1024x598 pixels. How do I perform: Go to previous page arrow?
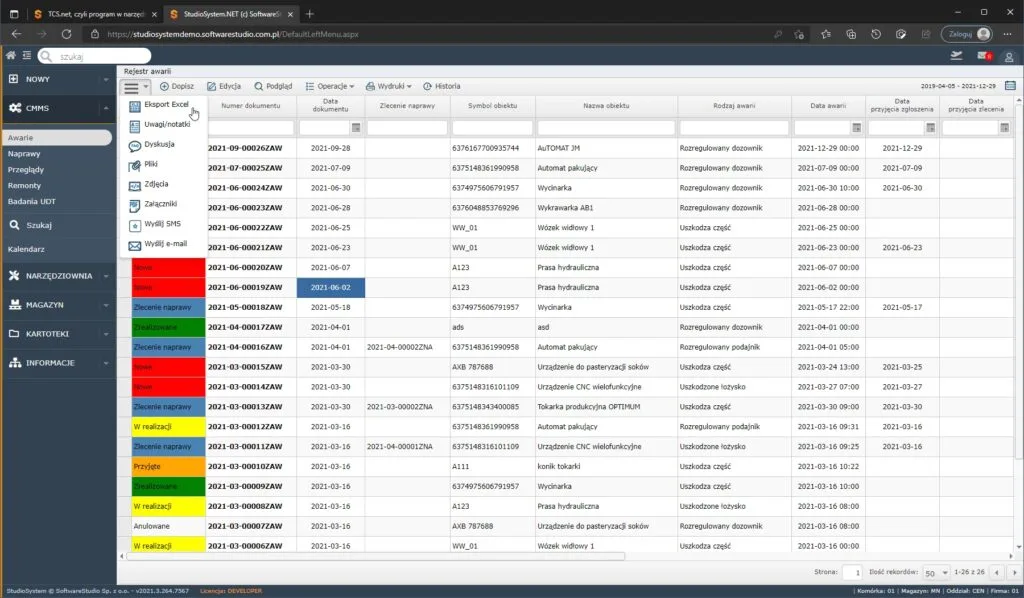point(997,573)
